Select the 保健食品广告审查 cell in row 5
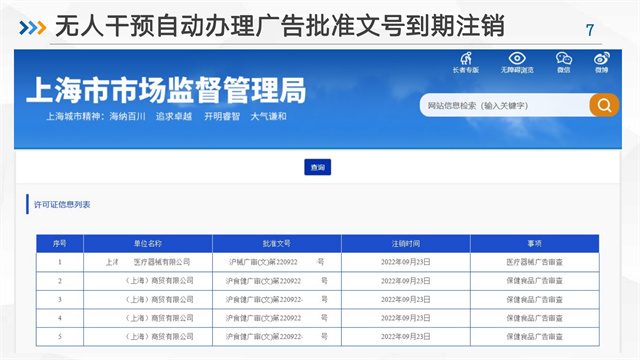Viewport: 640px width, 360px height. point(535,337)
